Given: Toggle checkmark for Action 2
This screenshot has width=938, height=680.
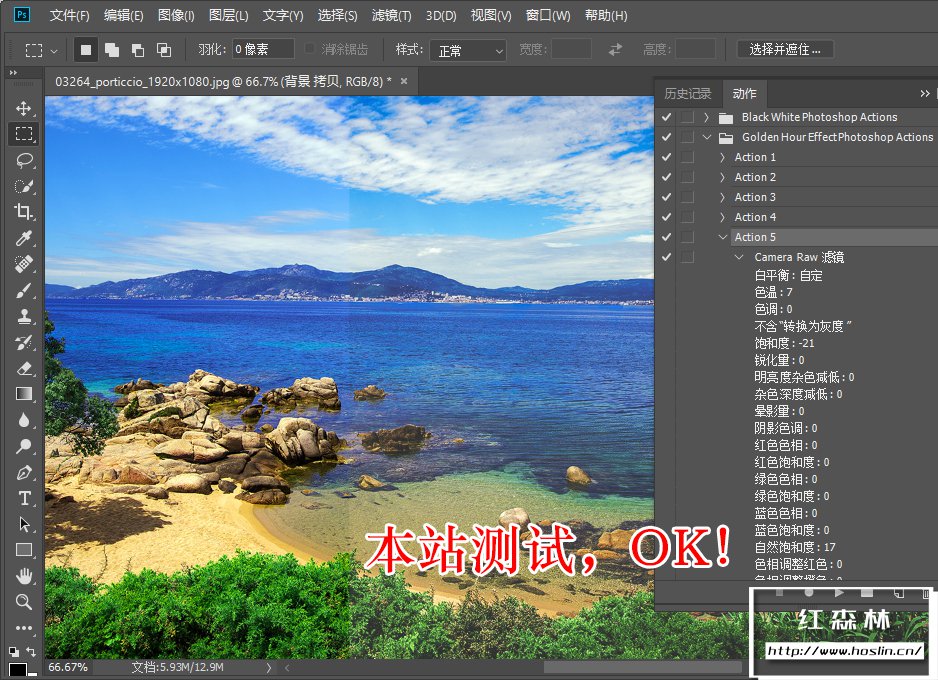Looking at the screenshot, I should [x=666, y=177].
